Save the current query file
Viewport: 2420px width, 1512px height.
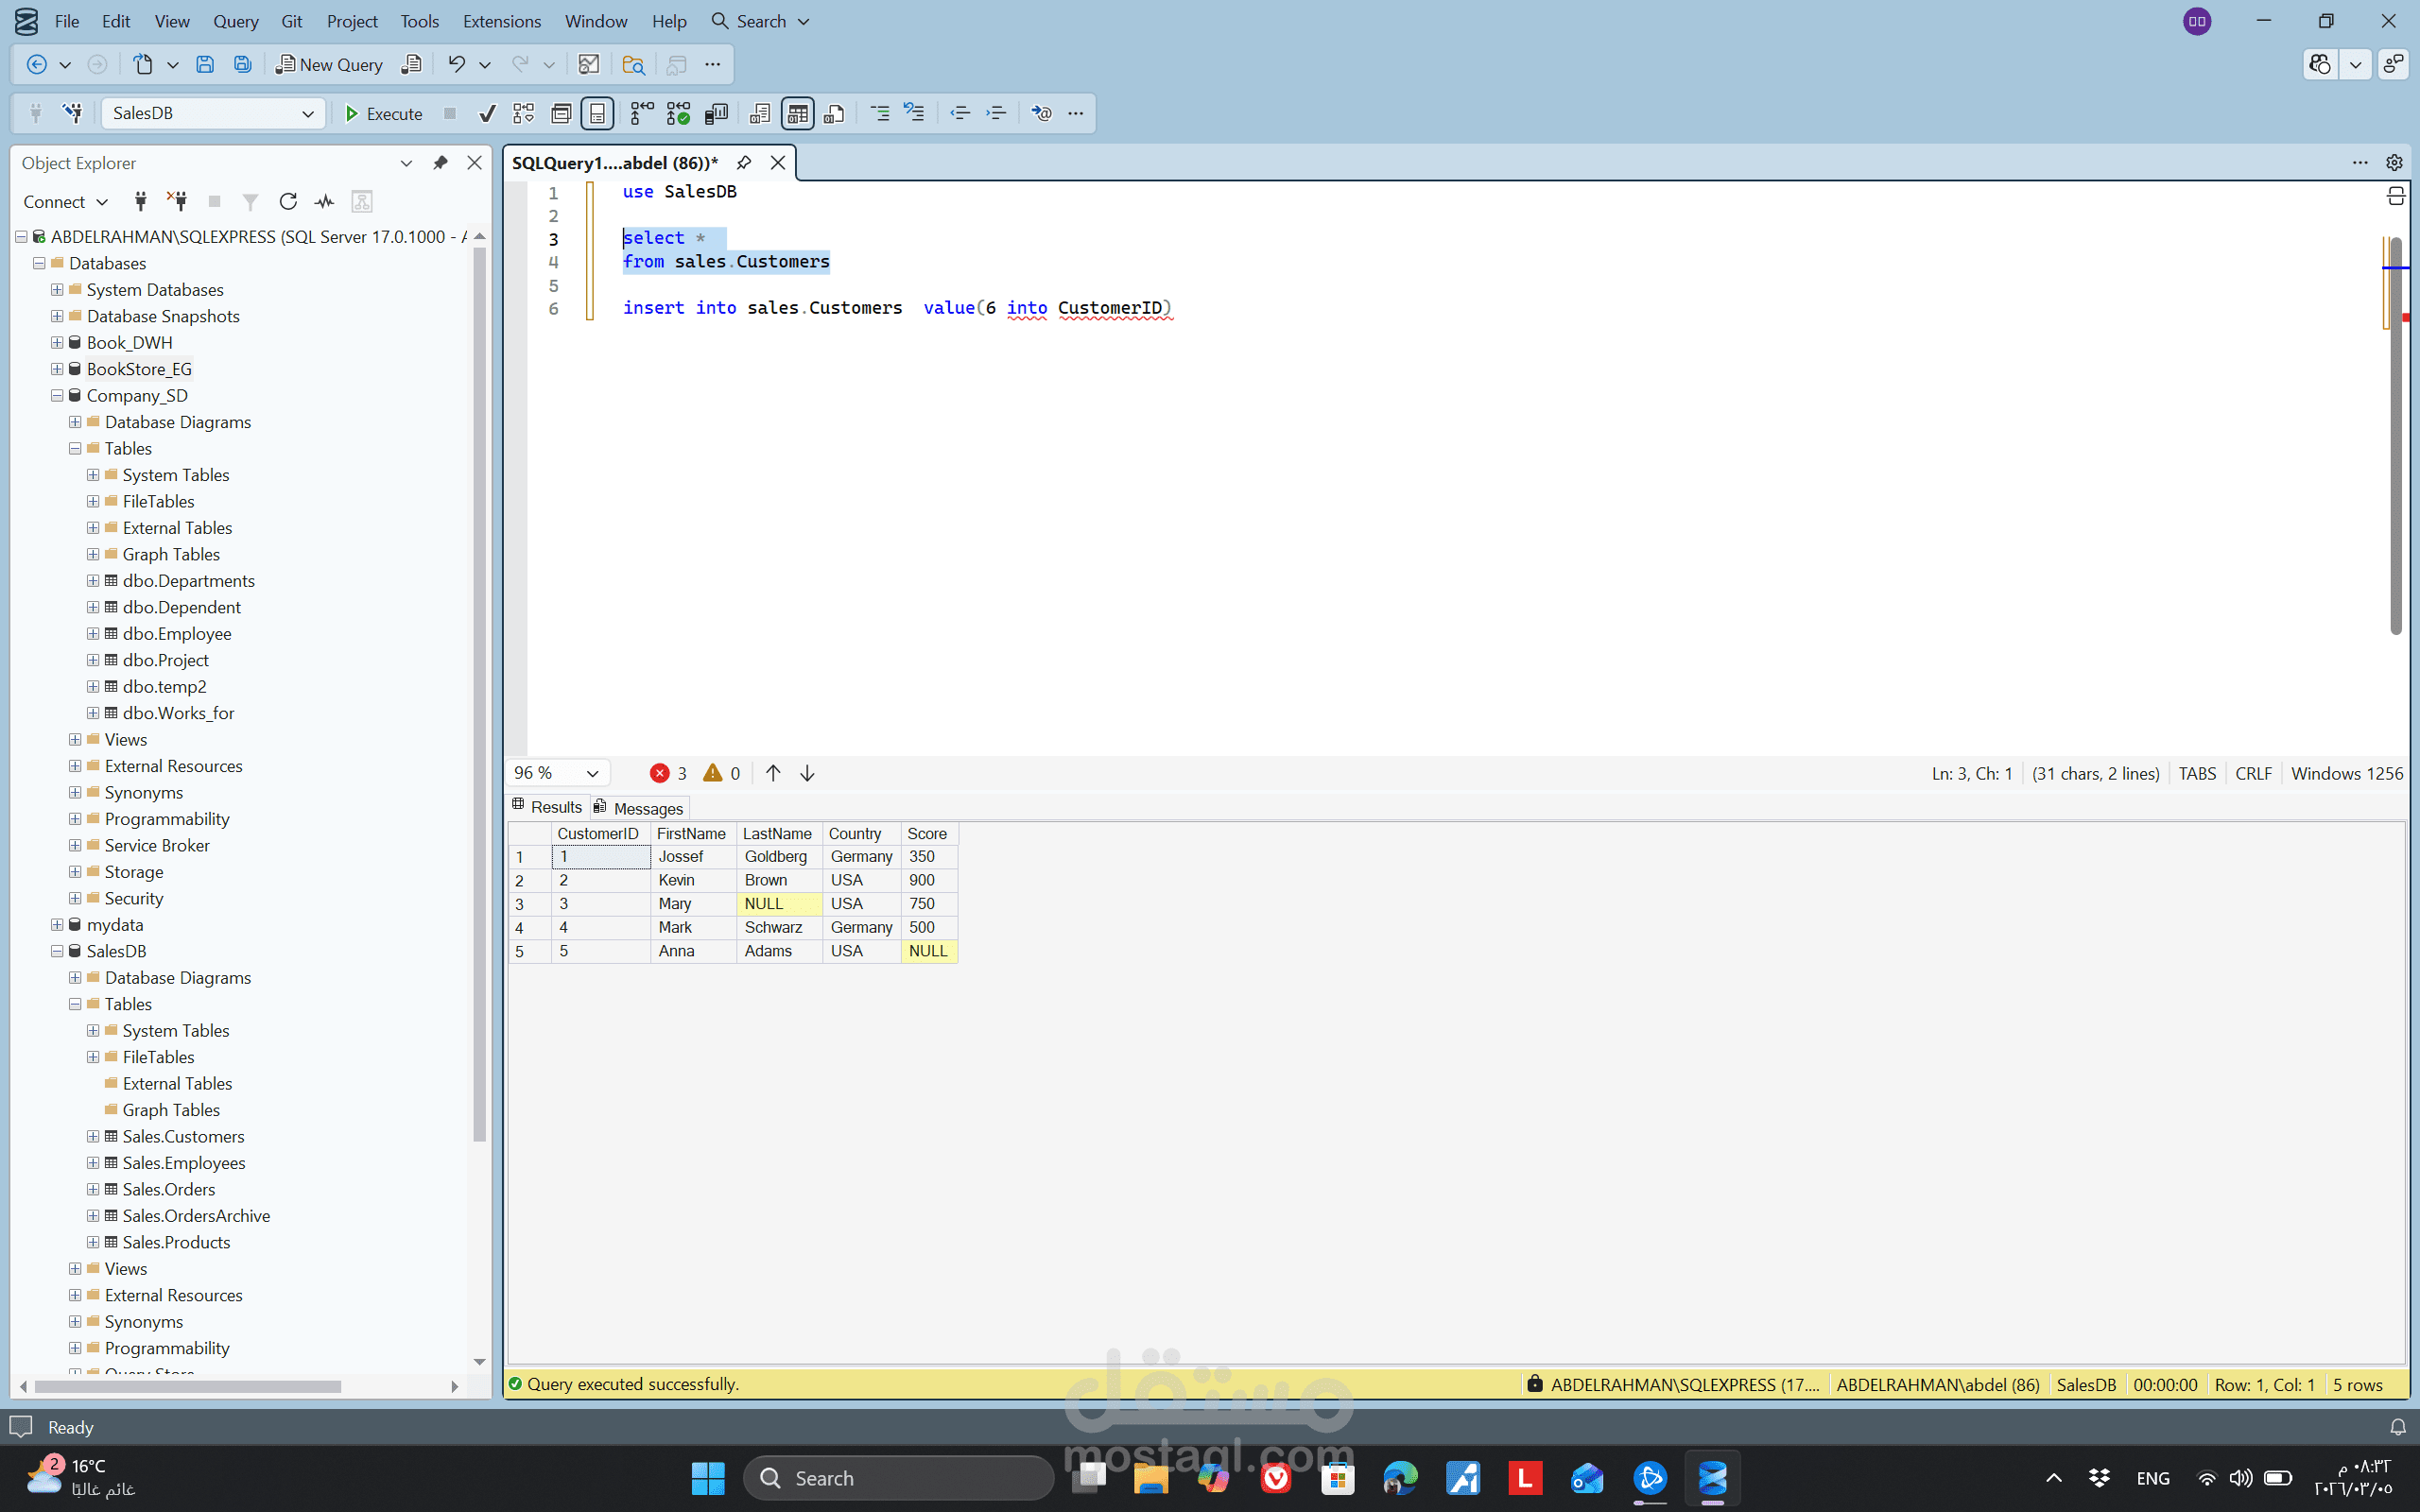click(x=206, y=63)
